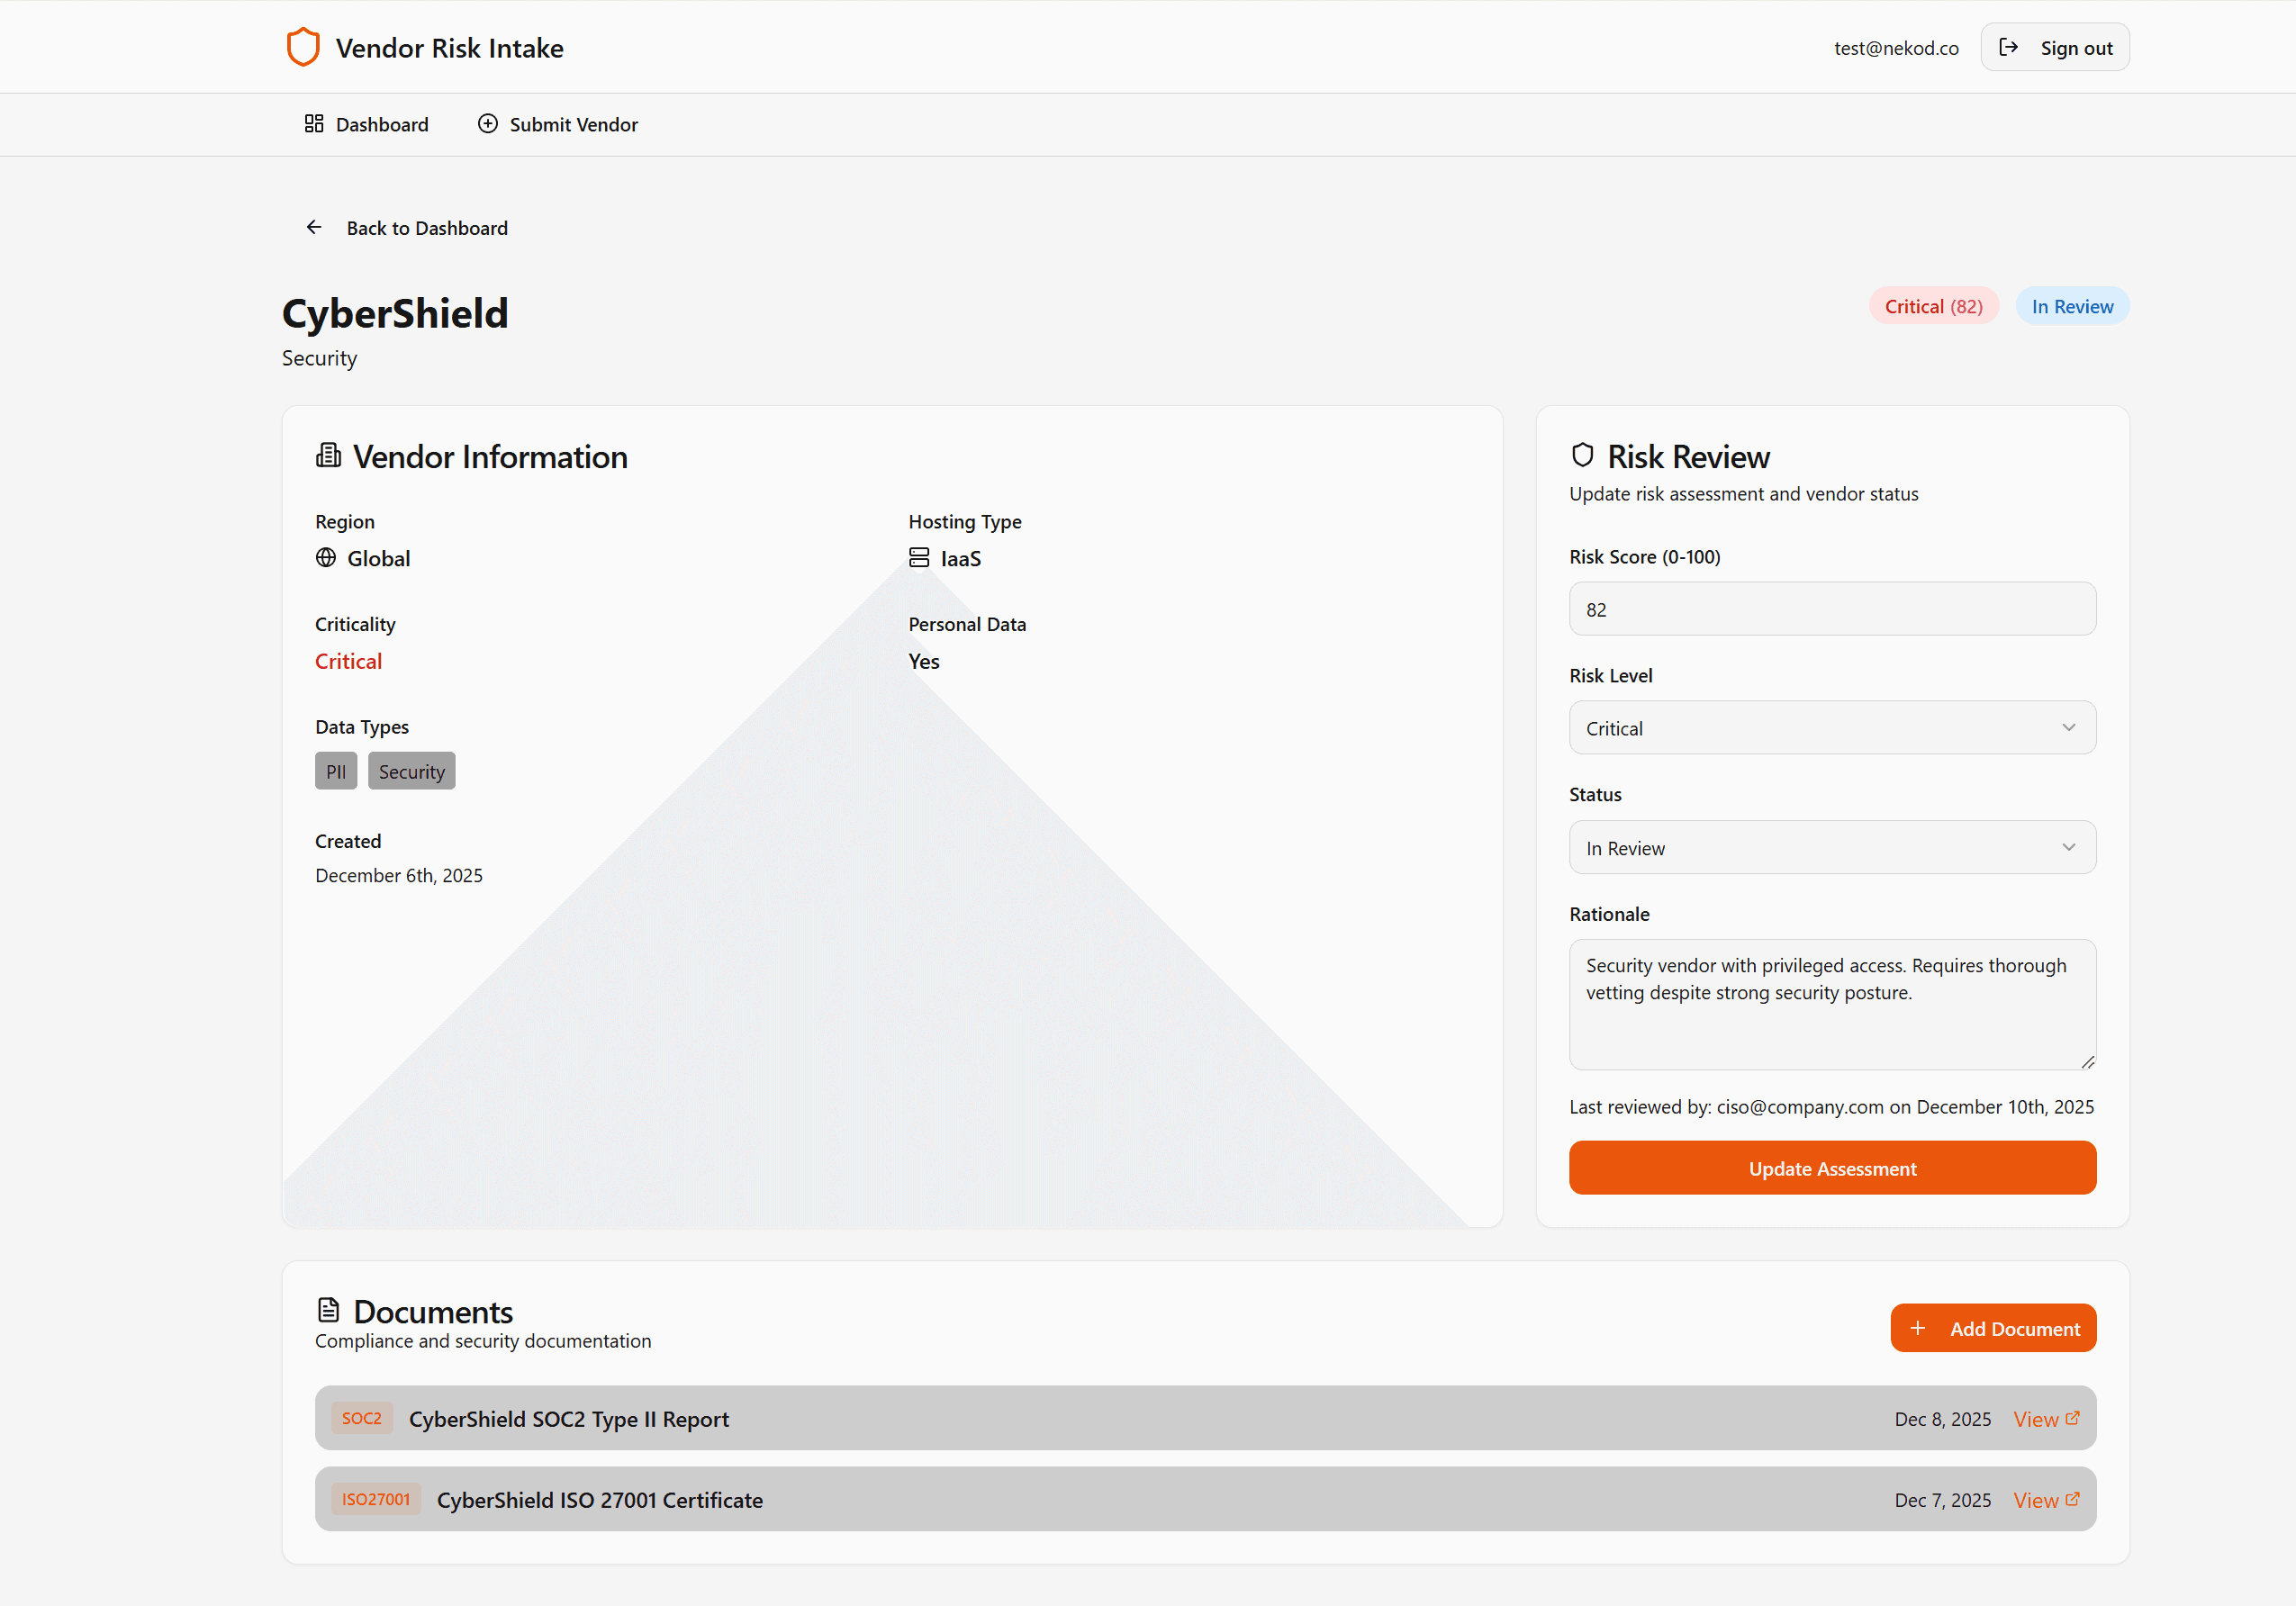This screenshot has height=1606, width=2296.
Task: Click the Vendor Risk Intake shield logo
Action: point(303,47)
